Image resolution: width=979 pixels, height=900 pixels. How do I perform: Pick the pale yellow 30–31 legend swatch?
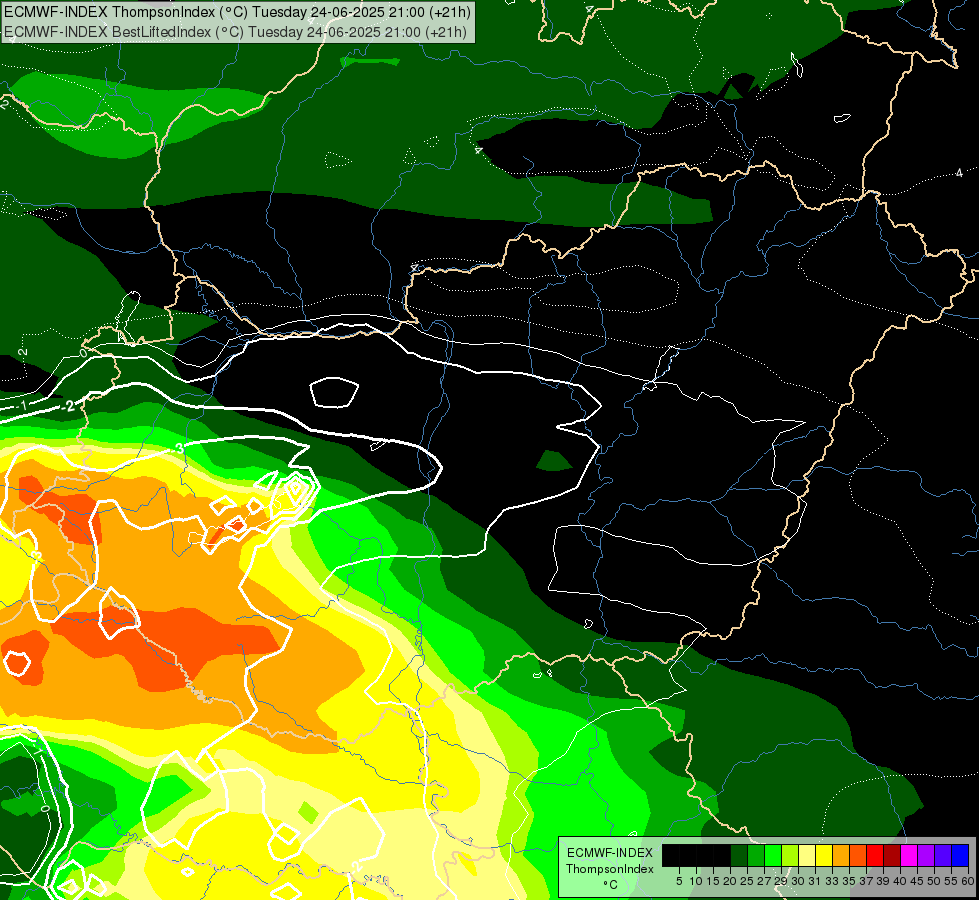[807, 855]
